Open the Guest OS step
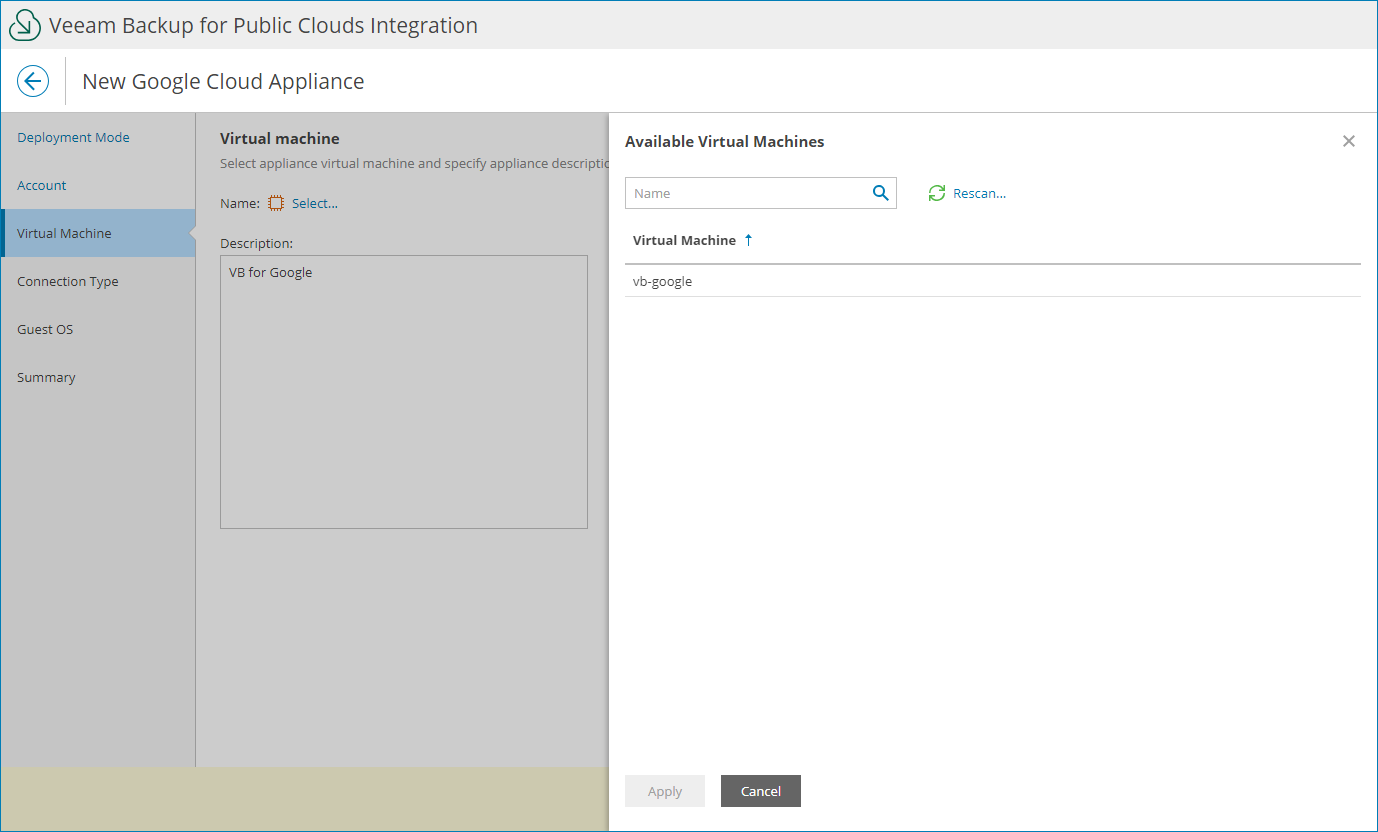This screenshot has height=832, width=1378. pos(44,329)
